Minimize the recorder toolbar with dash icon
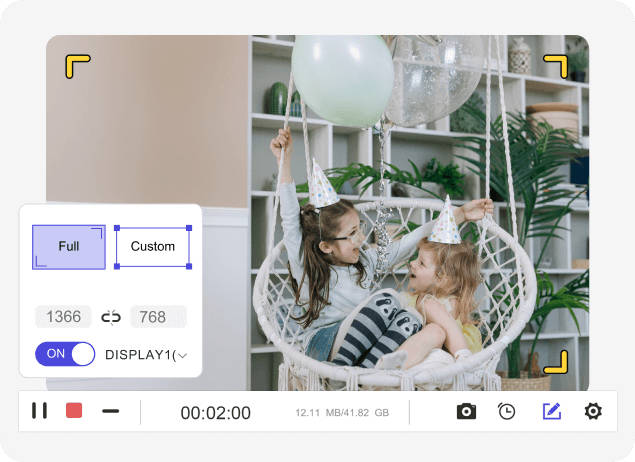This screenshot has height=462, width=635. point(111,411)
